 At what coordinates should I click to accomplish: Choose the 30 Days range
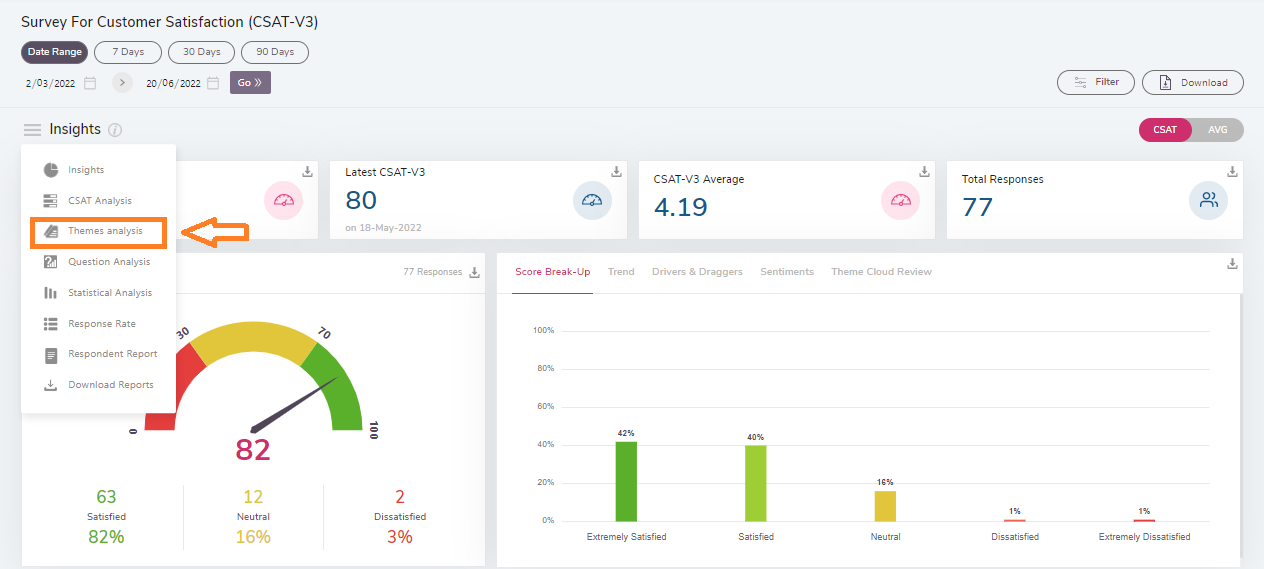pyautogui.click(x=201, y=52)
